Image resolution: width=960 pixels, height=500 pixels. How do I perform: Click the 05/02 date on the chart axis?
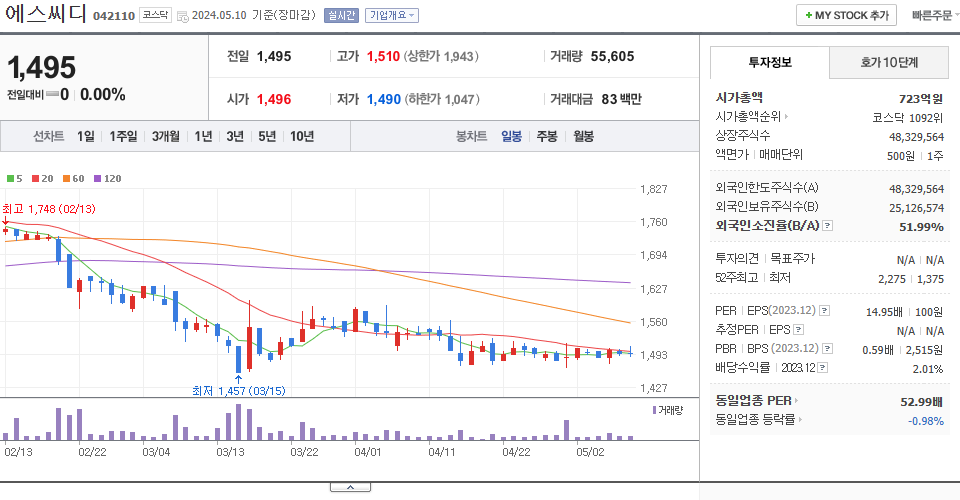(x=590, y=452)
